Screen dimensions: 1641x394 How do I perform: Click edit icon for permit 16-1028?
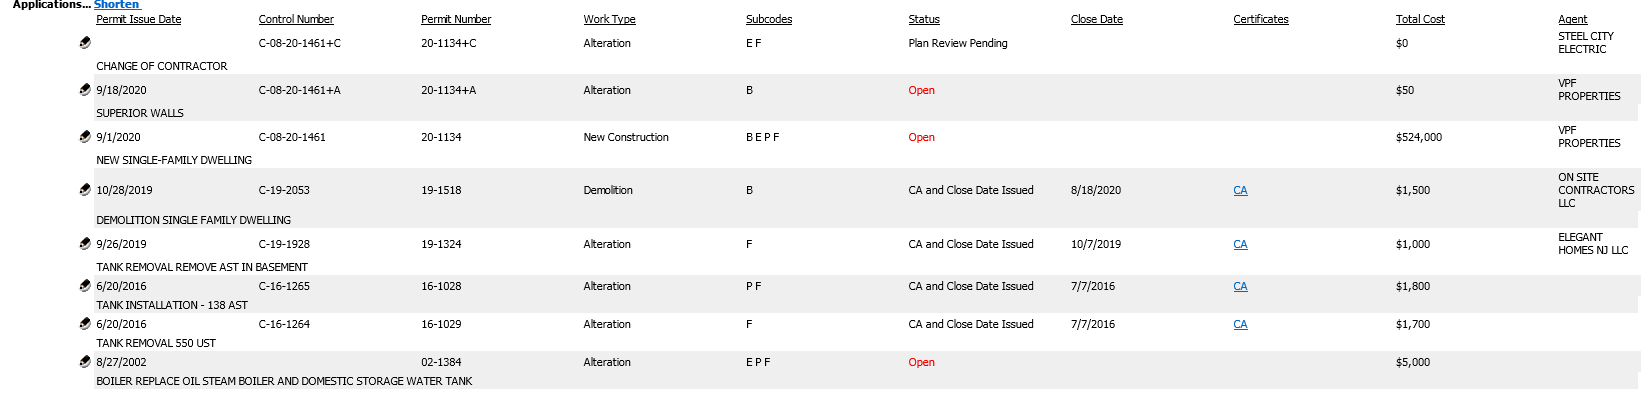click(x=85, y=286)
